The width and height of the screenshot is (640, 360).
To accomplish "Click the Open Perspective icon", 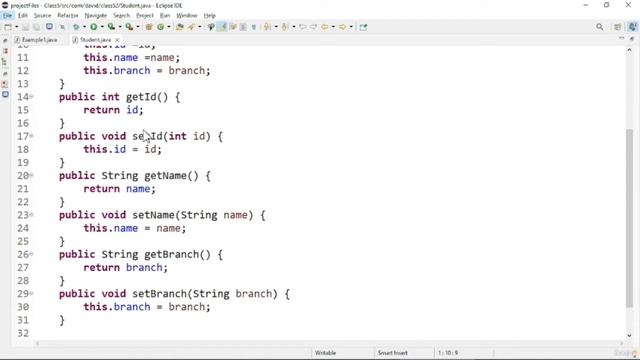I will pos(618,27).
